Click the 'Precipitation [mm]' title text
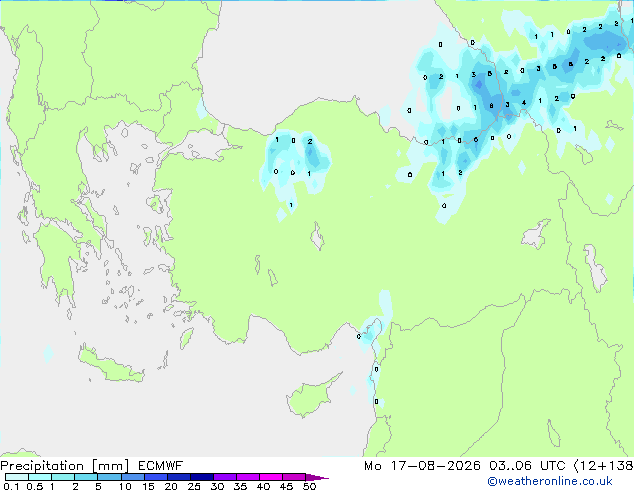Viewport: 634px width, 490px height. (64, 466)
